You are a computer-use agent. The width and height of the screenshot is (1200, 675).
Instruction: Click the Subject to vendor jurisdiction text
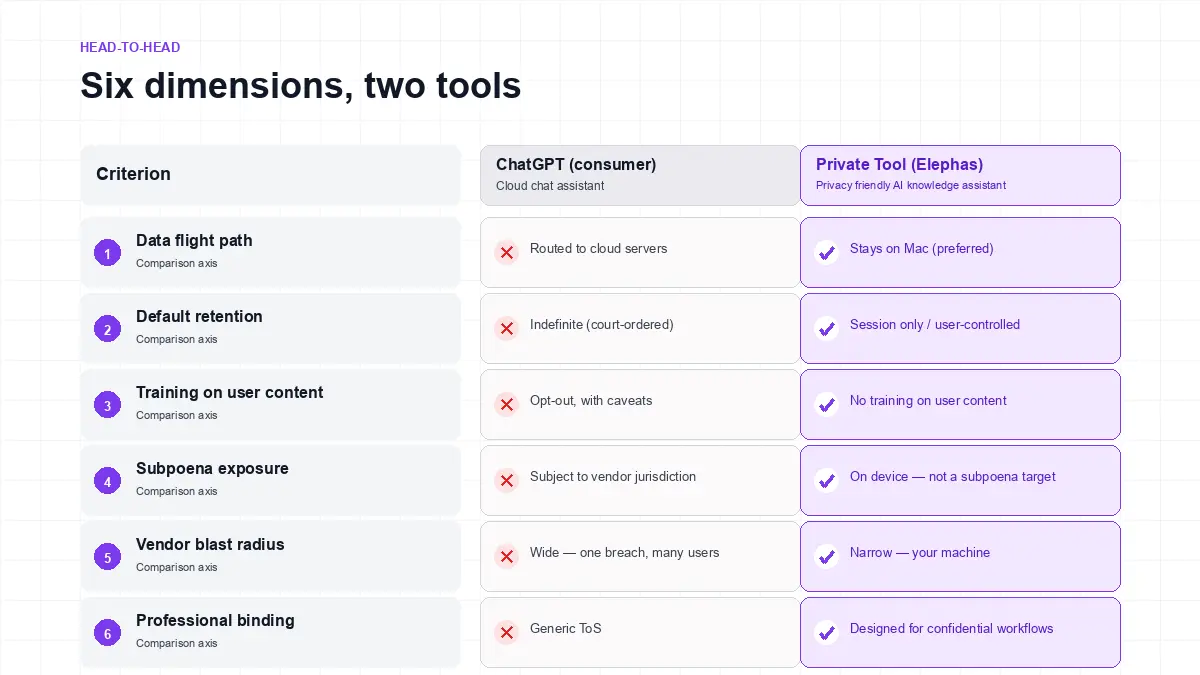click(613, 477)
